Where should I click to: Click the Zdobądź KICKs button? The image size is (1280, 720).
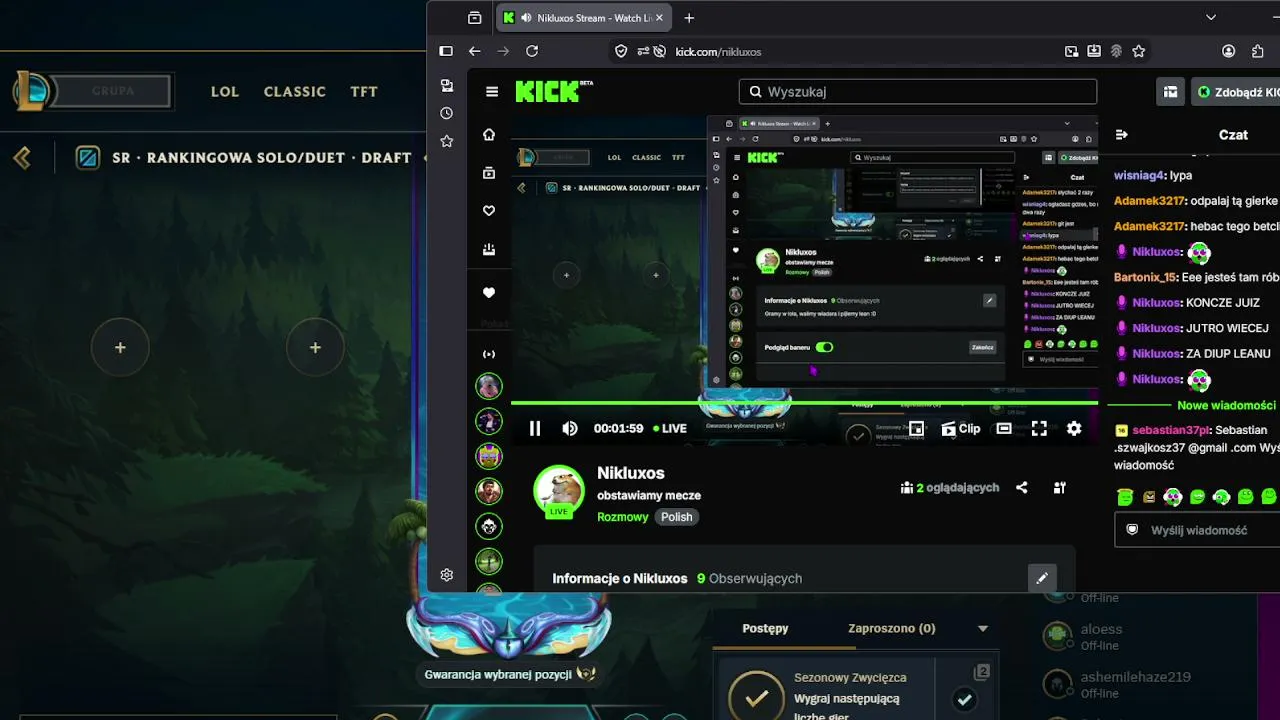tap(1238, 92)
